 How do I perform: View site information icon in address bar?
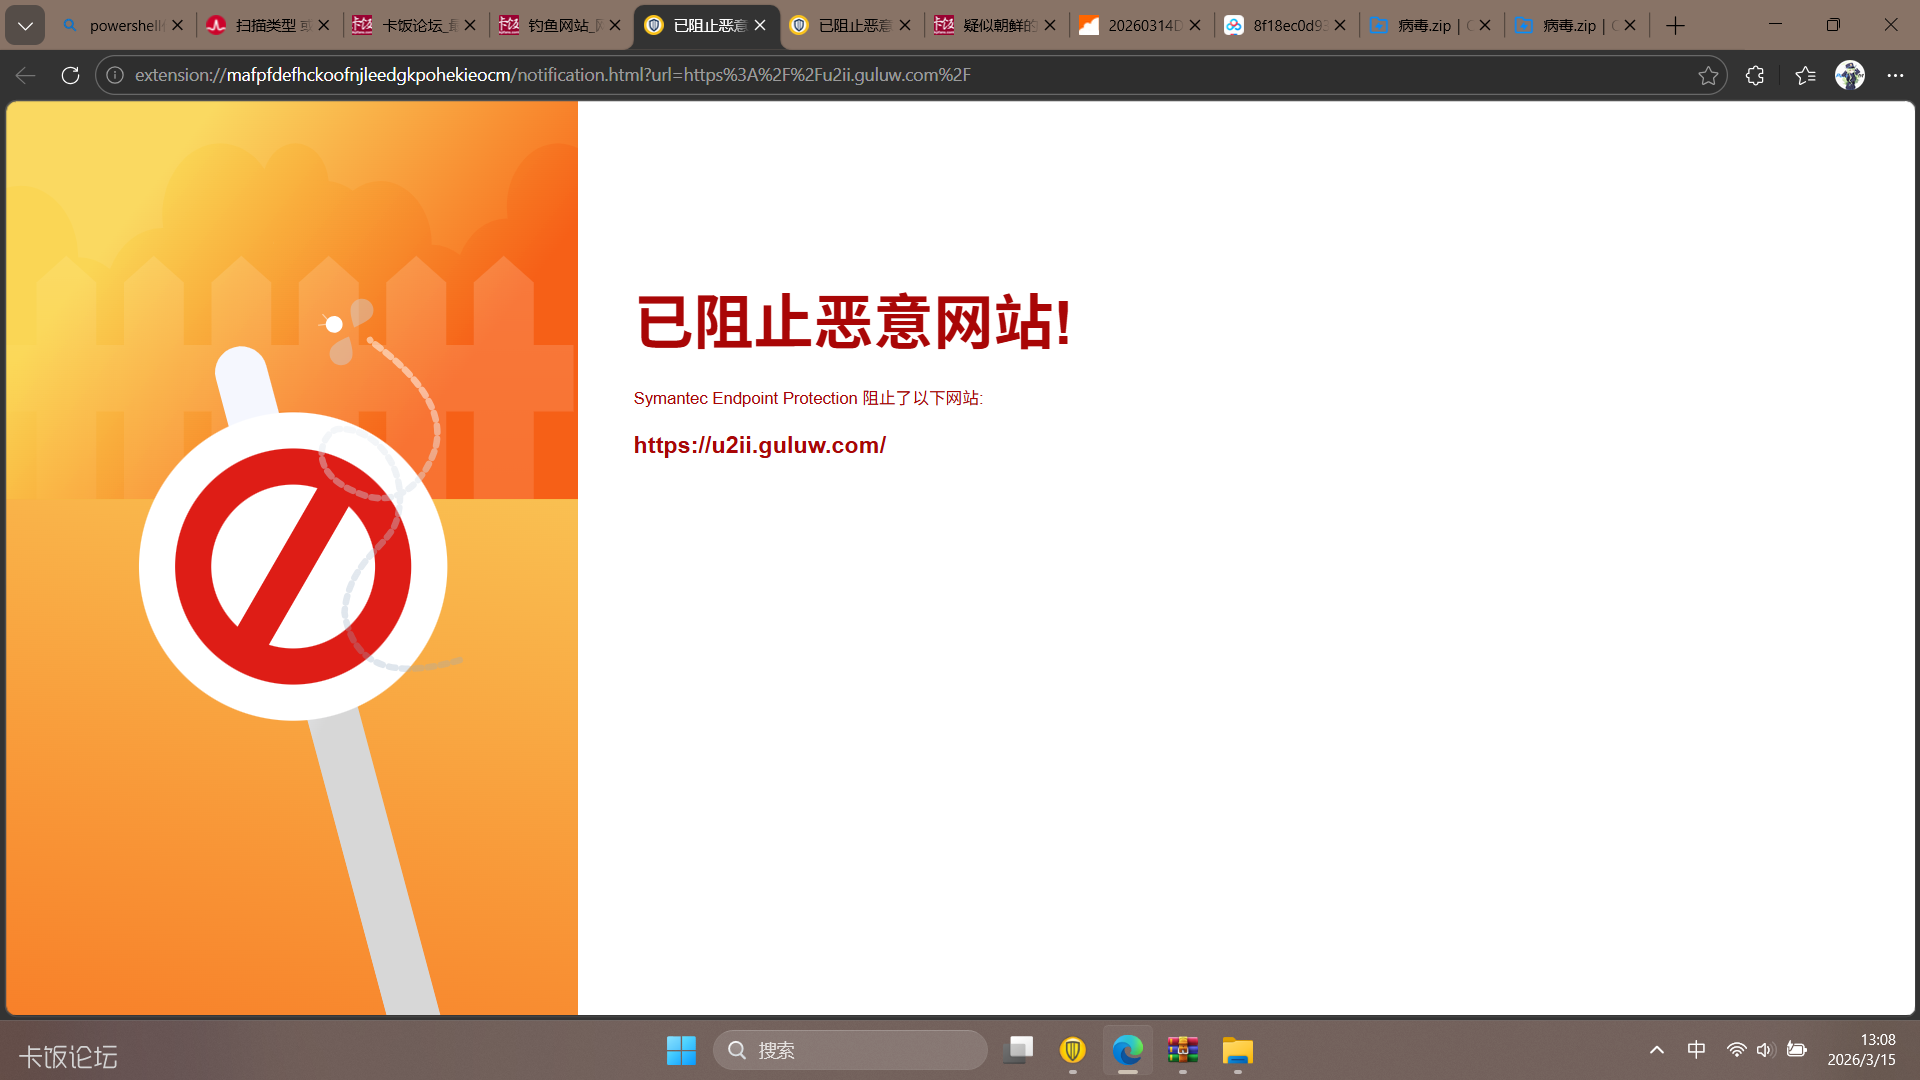click(115, 75)
